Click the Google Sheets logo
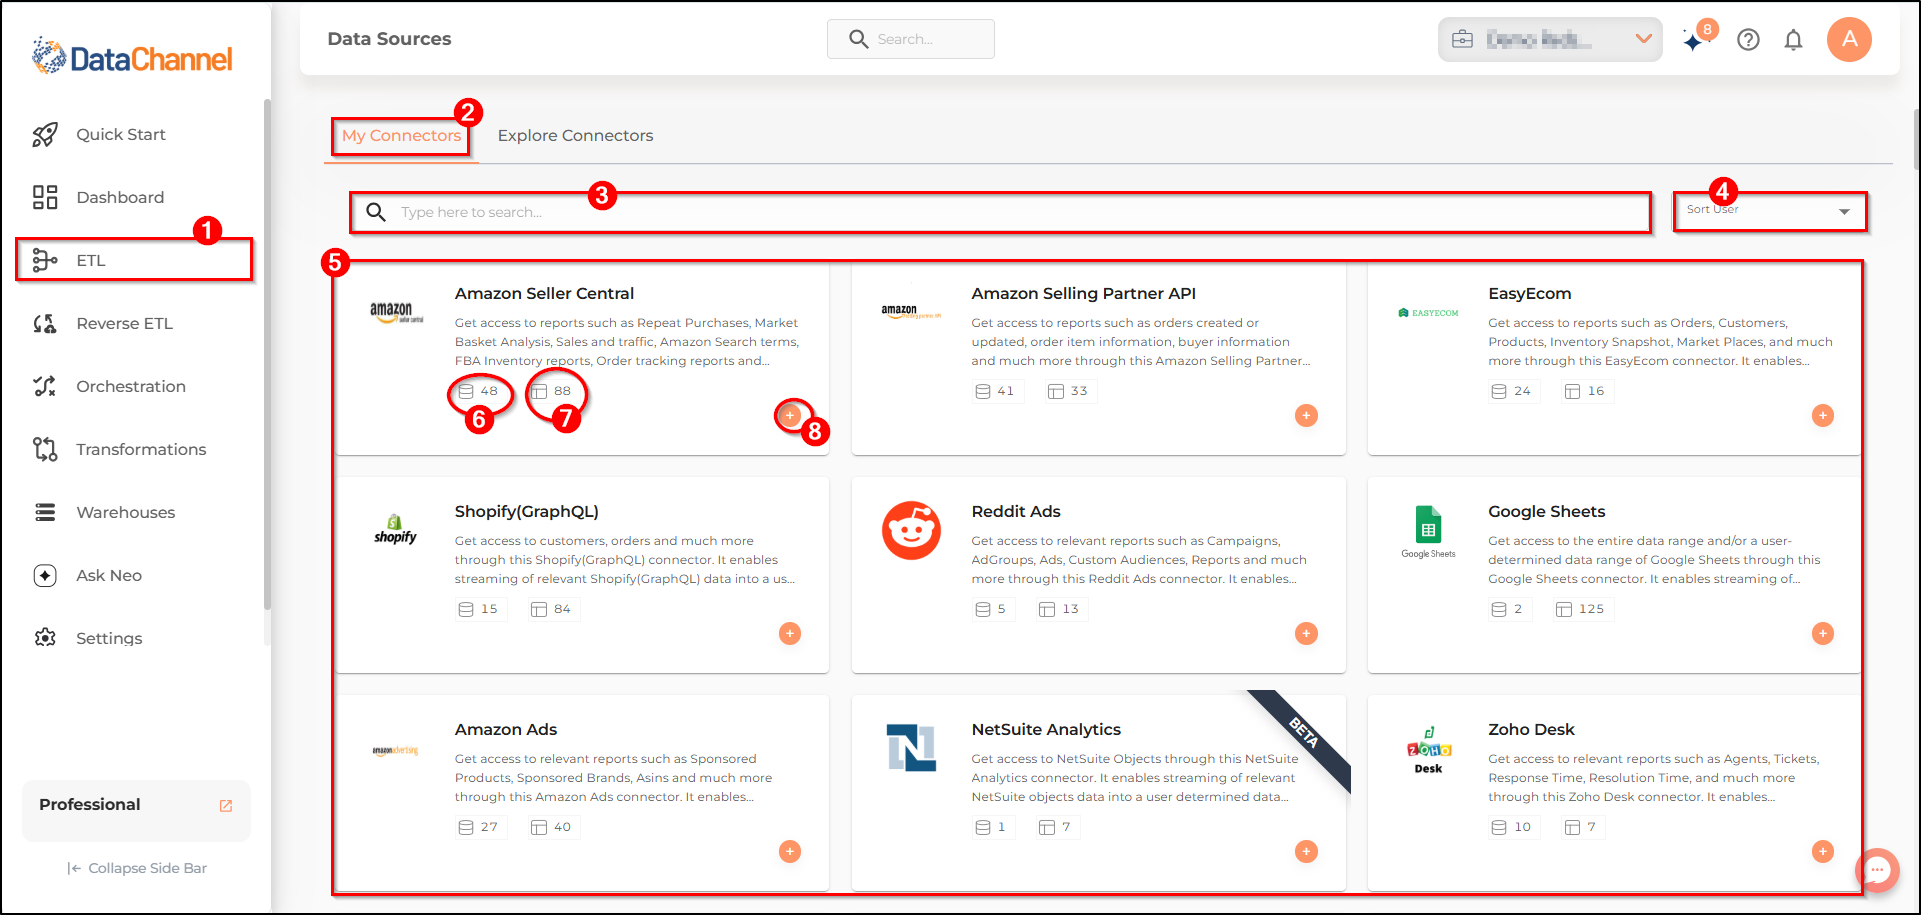The height and width of the screenshot is (915, 1921). (1428, 531)
